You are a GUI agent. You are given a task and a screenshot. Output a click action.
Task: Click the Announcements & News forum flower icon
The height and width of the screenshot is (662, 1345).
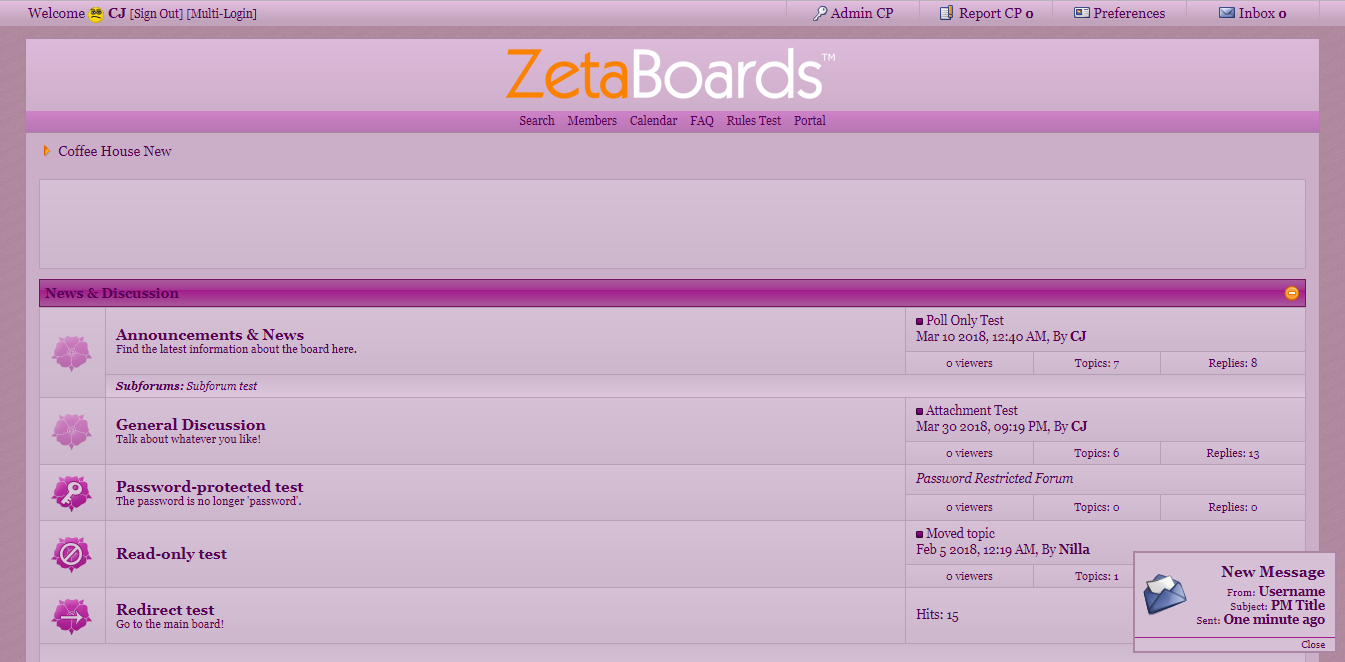click(x=72, y=352)
